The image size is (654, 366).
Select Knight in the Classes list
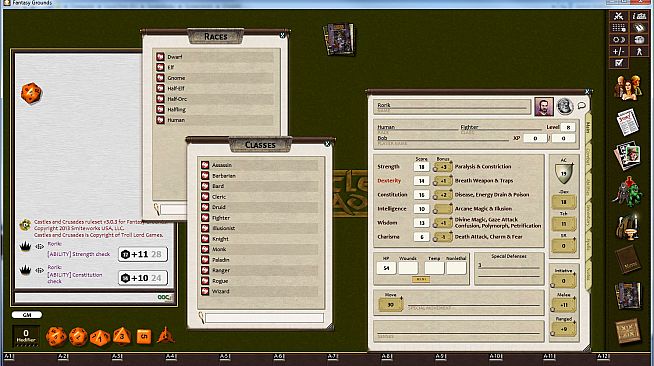point(259,239)
